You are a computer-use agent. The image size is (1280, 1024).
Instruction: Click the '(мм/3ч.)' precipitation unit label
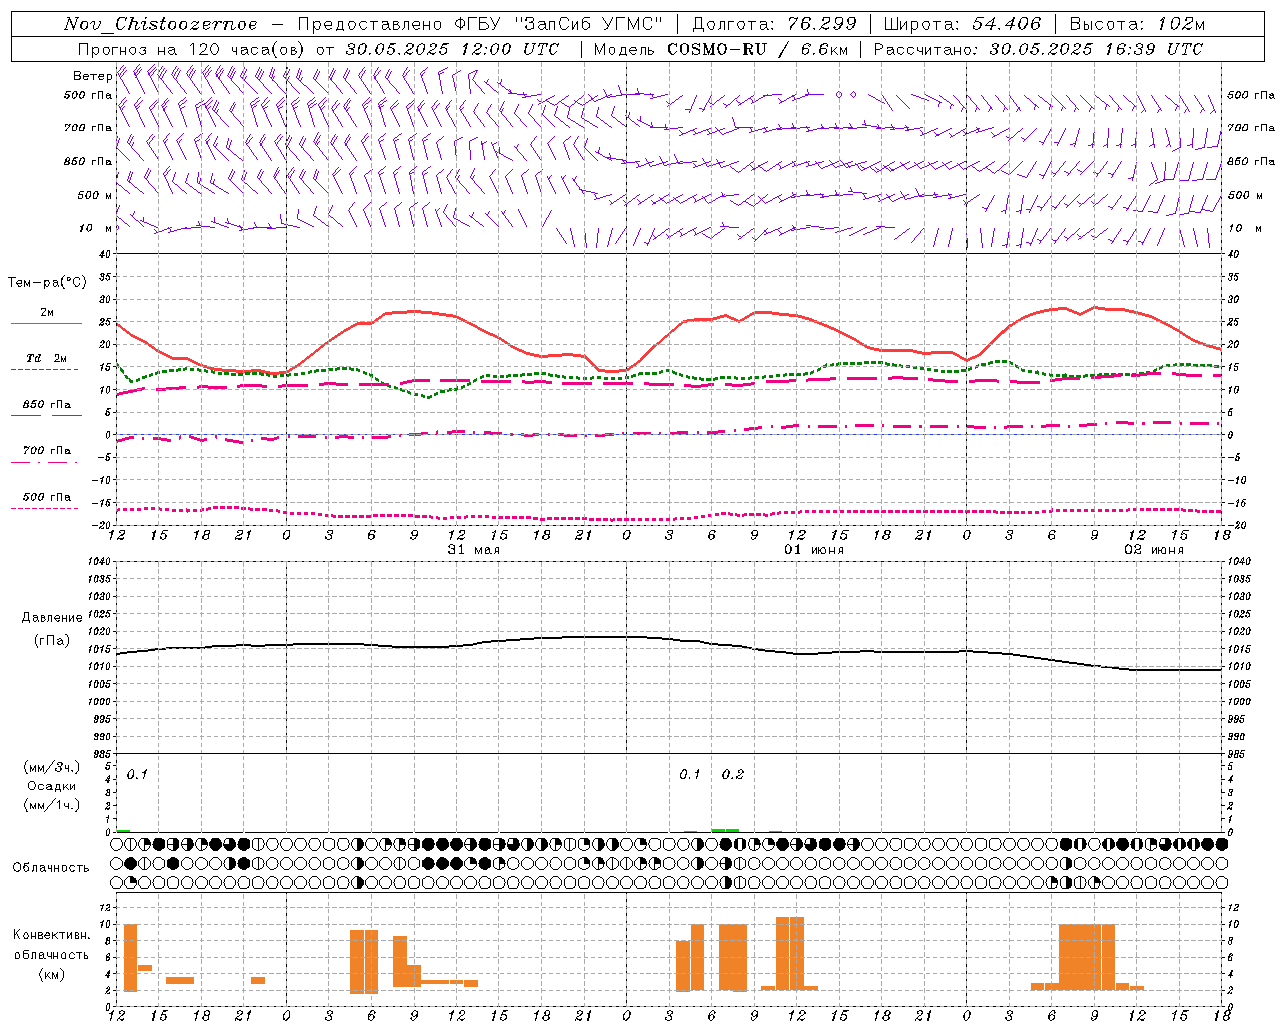(x=52, y=767)
